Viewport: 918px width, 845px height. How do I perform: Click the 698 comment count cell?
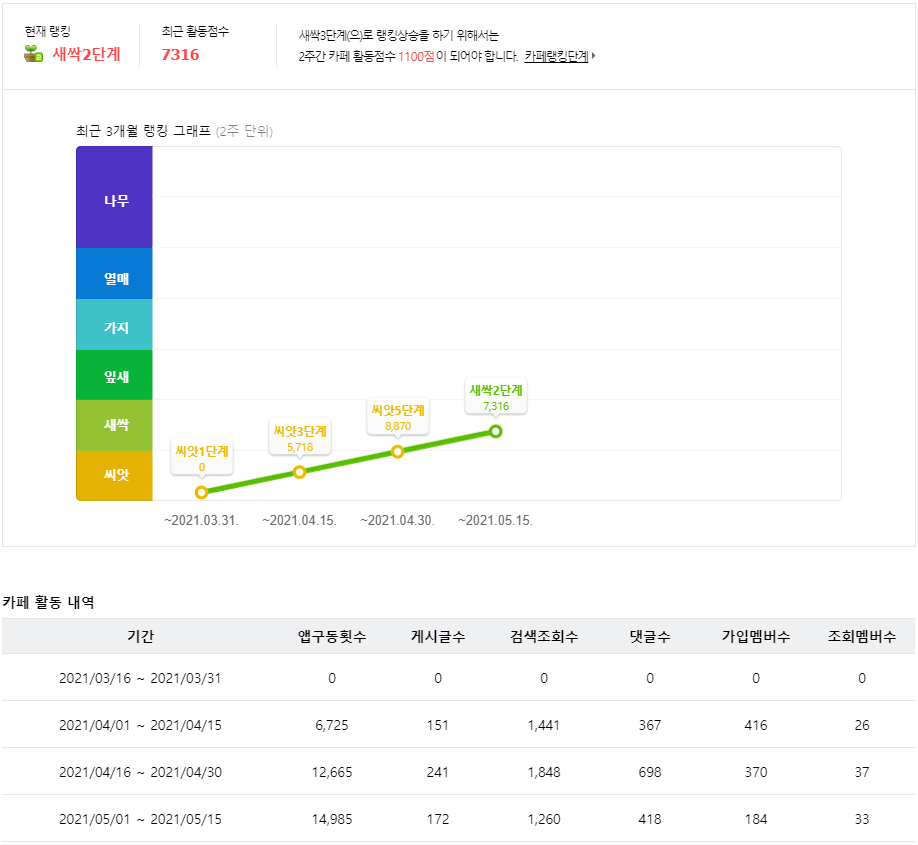650,772
